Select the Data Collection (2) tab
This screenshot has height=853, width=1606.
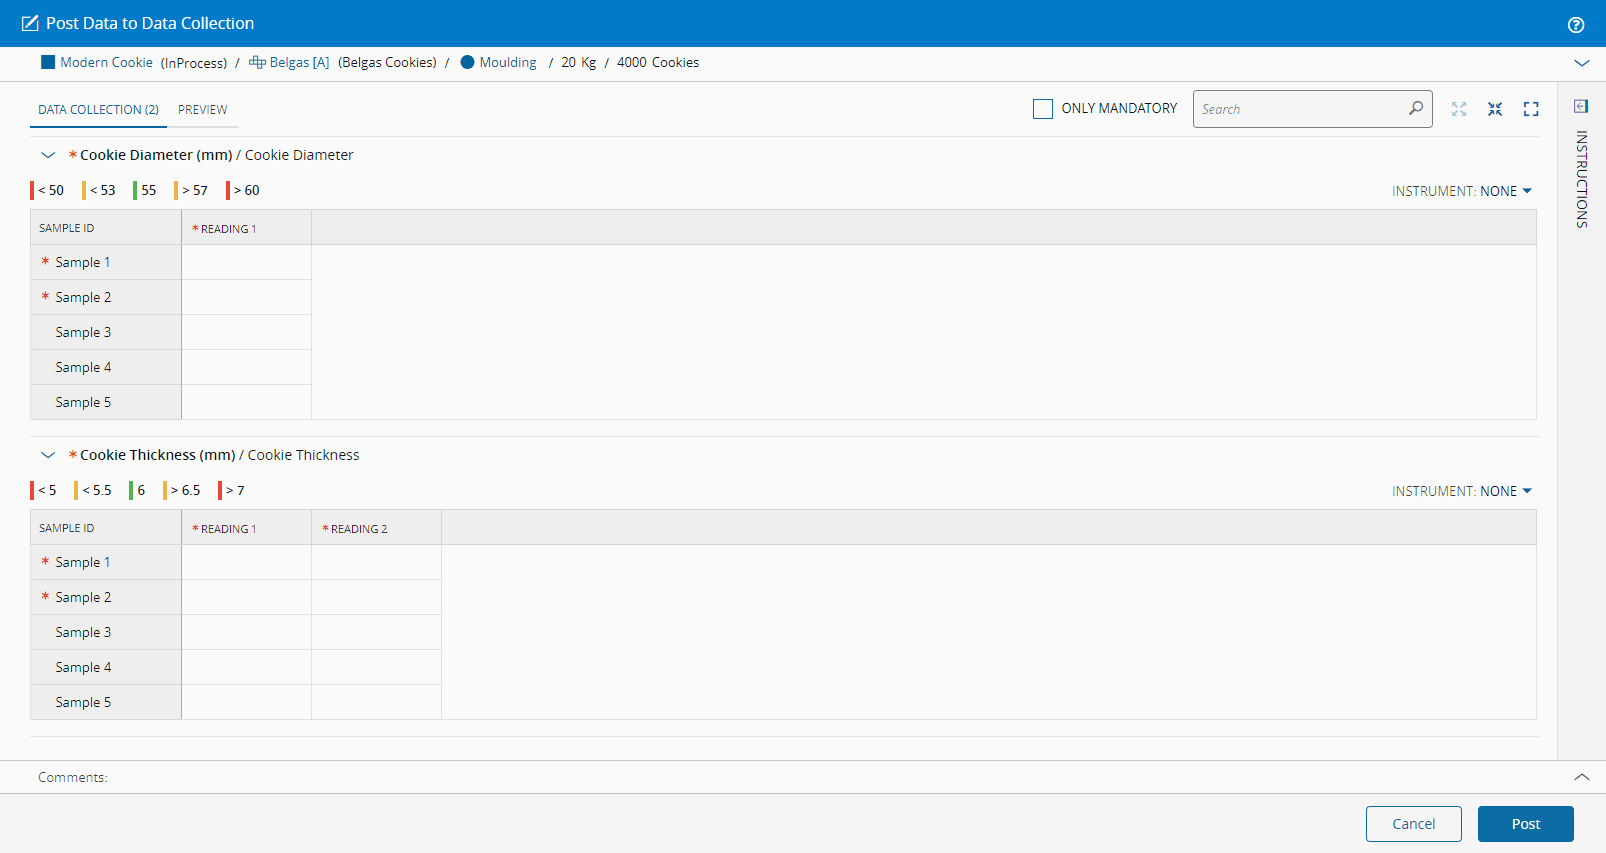pos(98,110)
